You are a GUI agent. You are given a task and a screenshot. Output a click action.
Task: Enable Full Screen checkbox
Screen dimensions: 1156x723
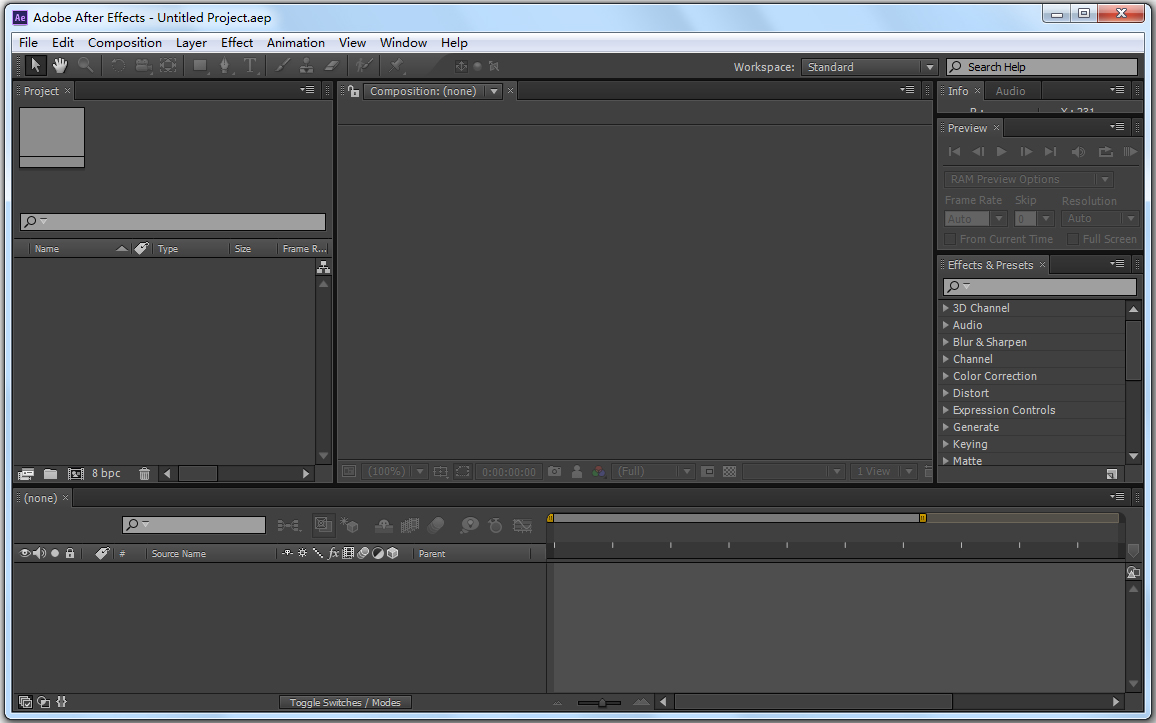pos(1073,239)
